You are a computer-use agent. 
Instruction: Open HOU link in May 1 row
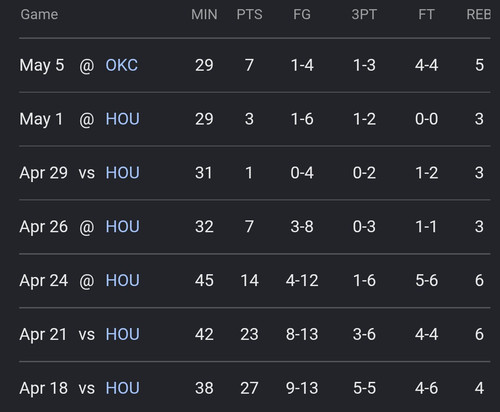click(x=122, y=119)
